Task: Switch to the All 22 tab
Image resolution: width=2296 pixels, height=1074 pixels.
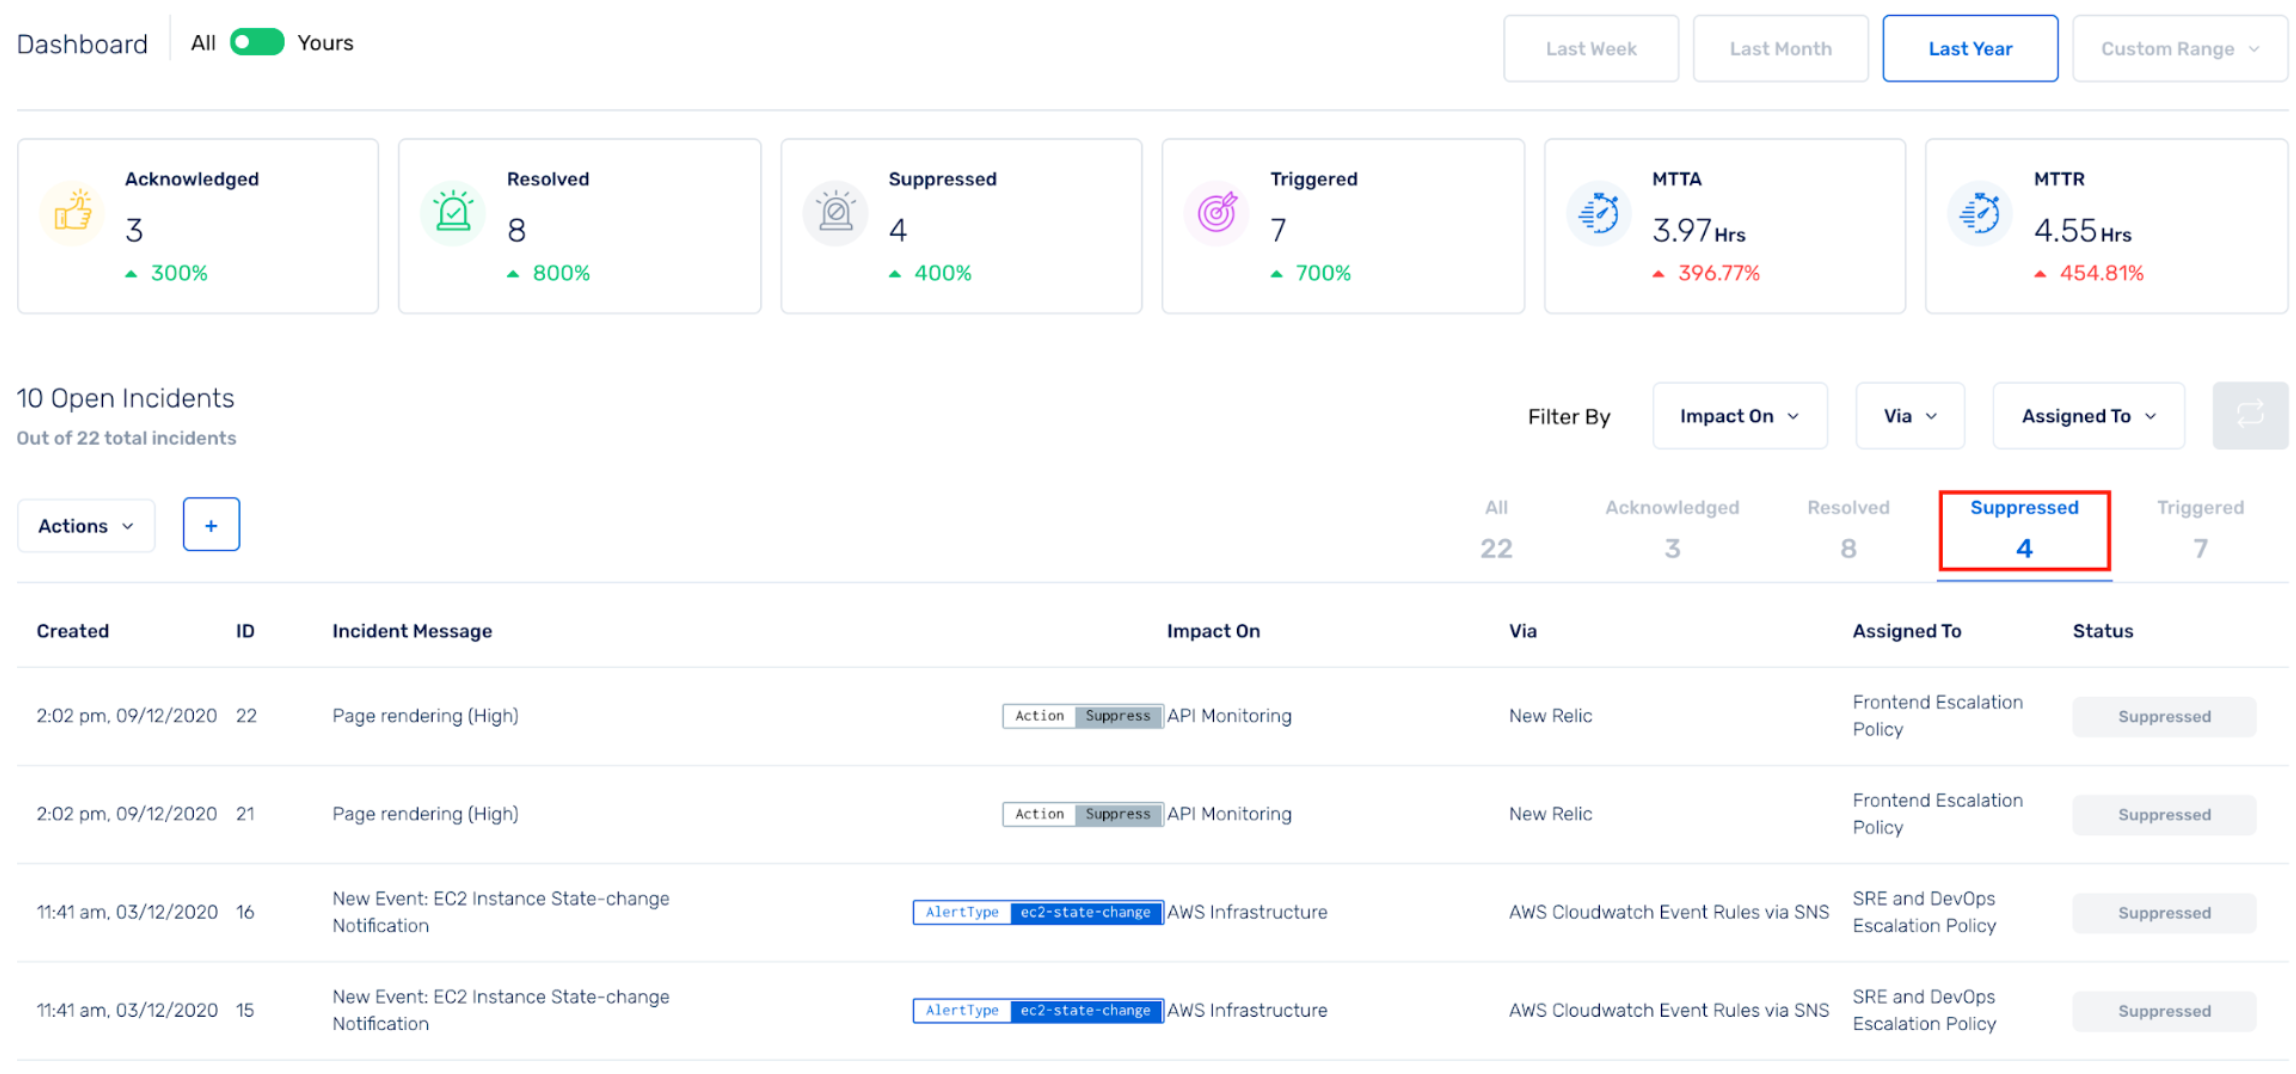Action: coord(1496,530)
